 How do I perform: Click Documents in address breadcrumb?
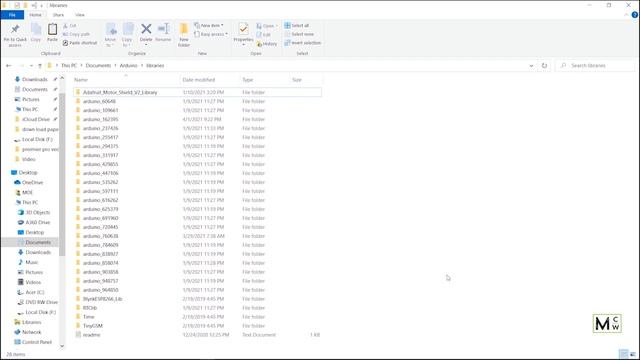[98, 65]
